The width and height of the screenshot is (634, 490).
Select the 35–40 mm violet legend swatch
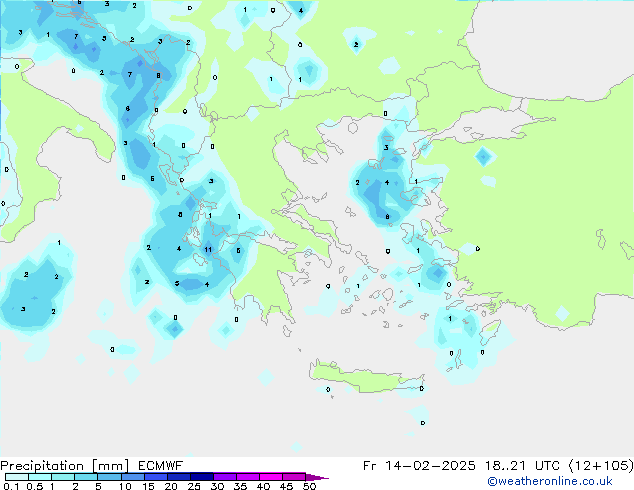click(x=248, y=477)
